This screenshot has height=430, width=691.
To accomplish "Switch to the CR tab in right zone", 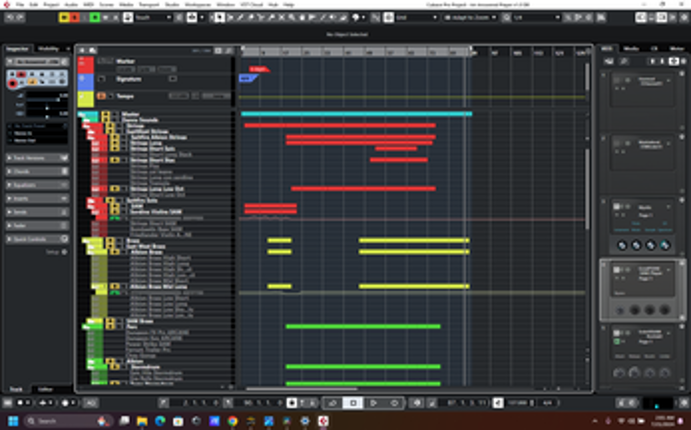I will tap(654, 48).
